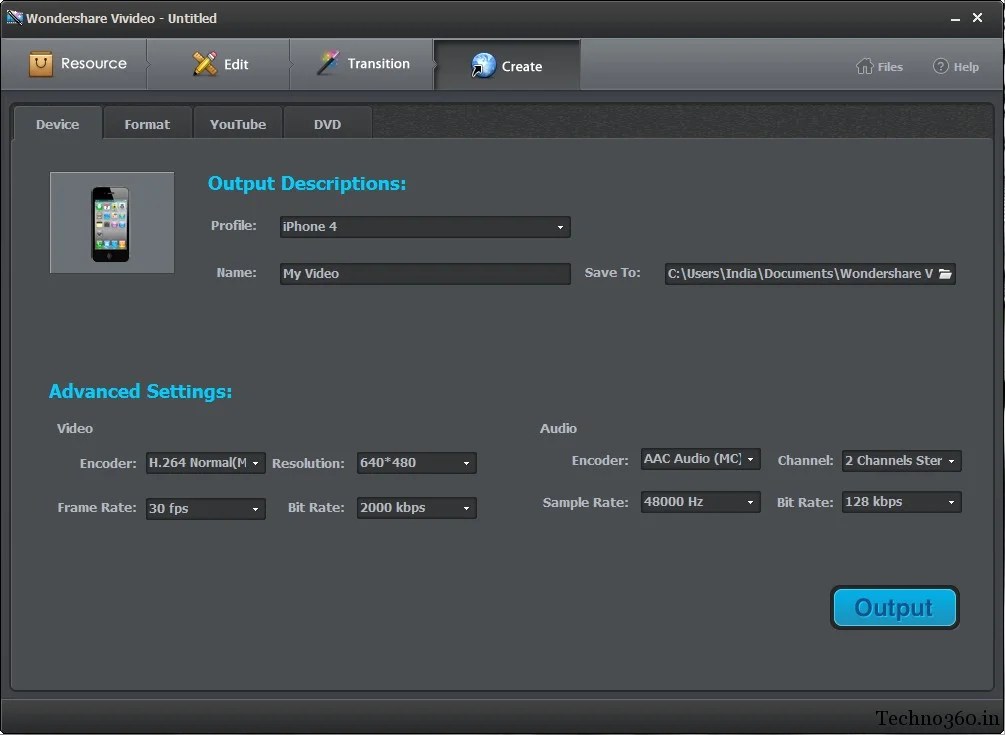Select the Create step
1005x735 pixels.
pos(507,65)
